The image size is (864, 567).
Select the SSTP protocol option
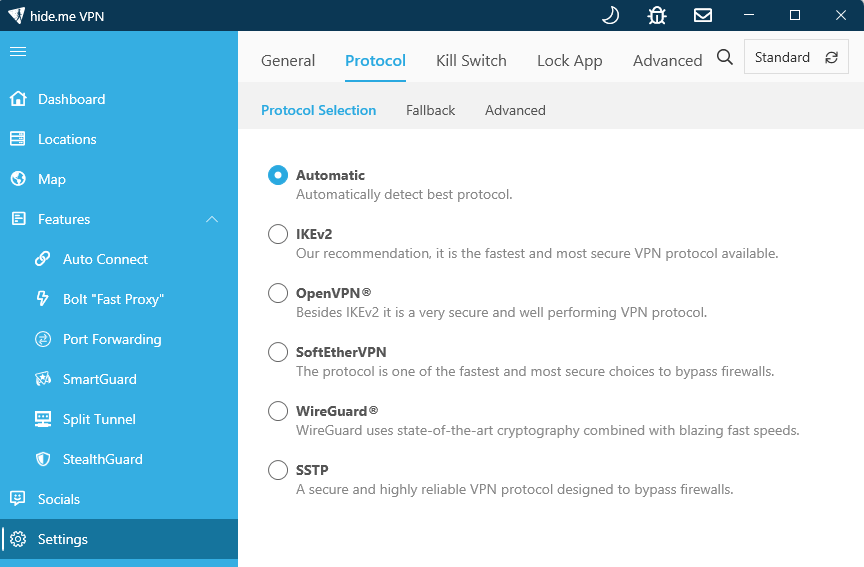277,470
